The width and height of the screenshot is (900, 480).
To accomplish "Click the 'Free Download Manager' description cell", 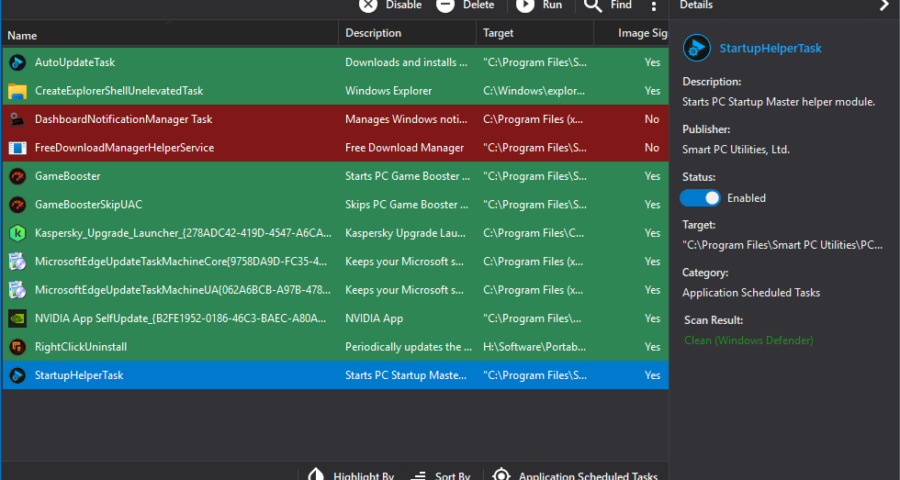I will pos(405,148).
